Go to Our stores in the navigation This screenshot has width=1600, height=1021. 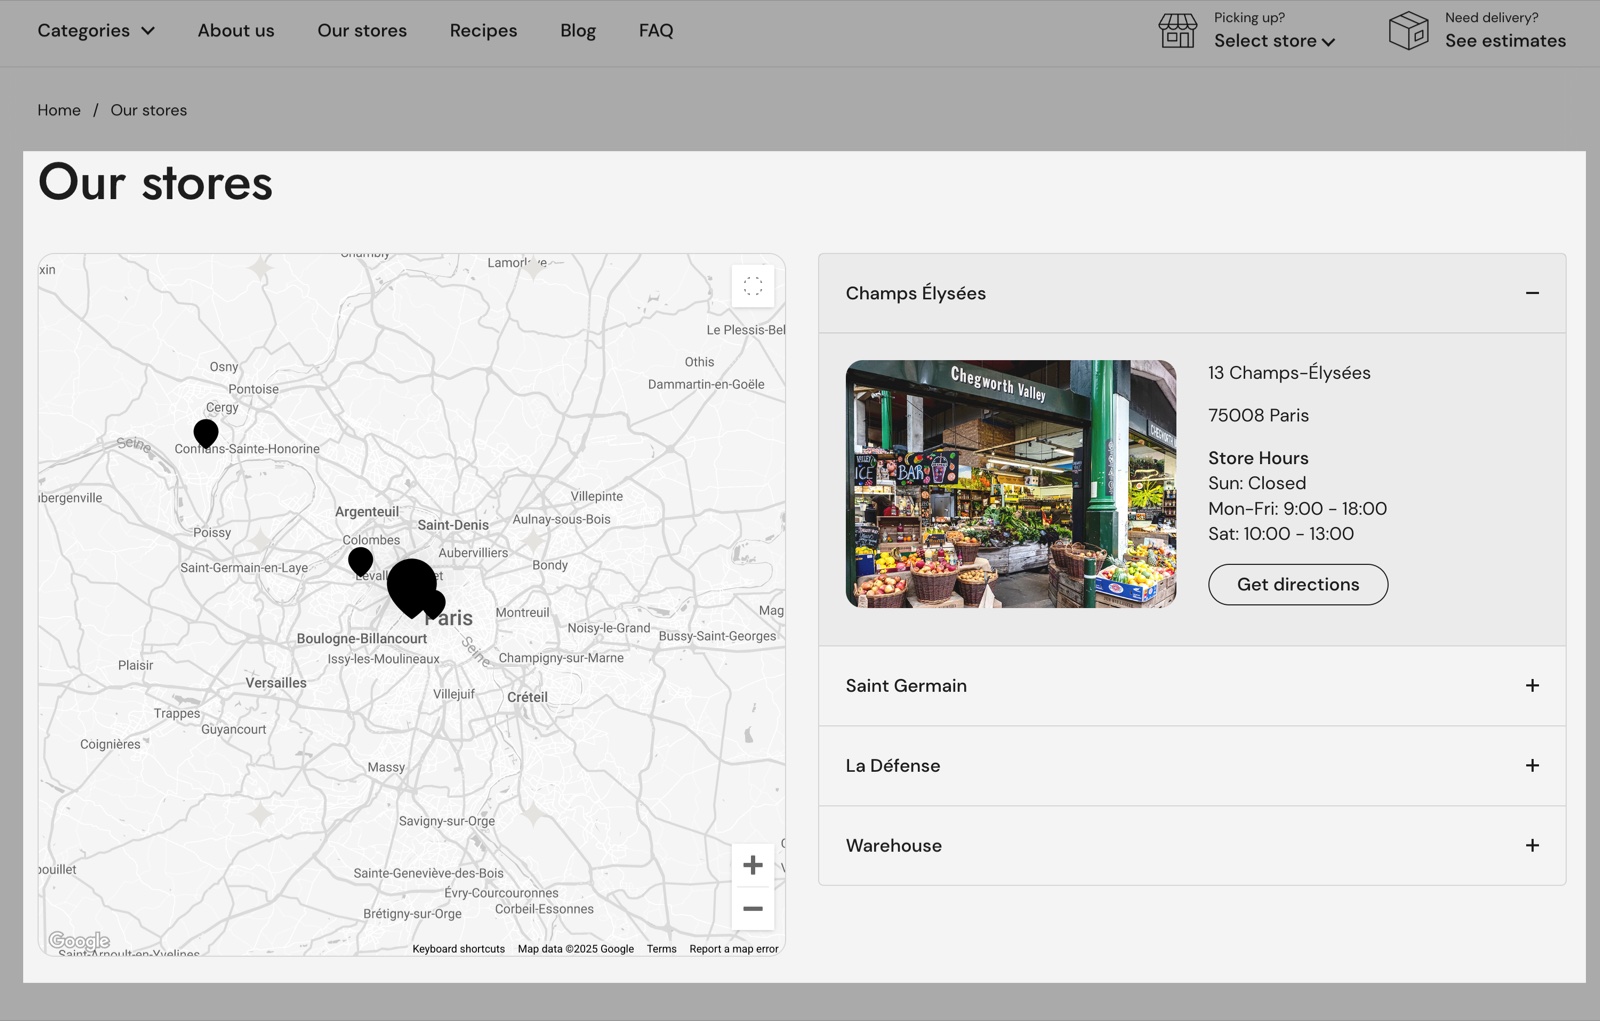pos(362,30)
